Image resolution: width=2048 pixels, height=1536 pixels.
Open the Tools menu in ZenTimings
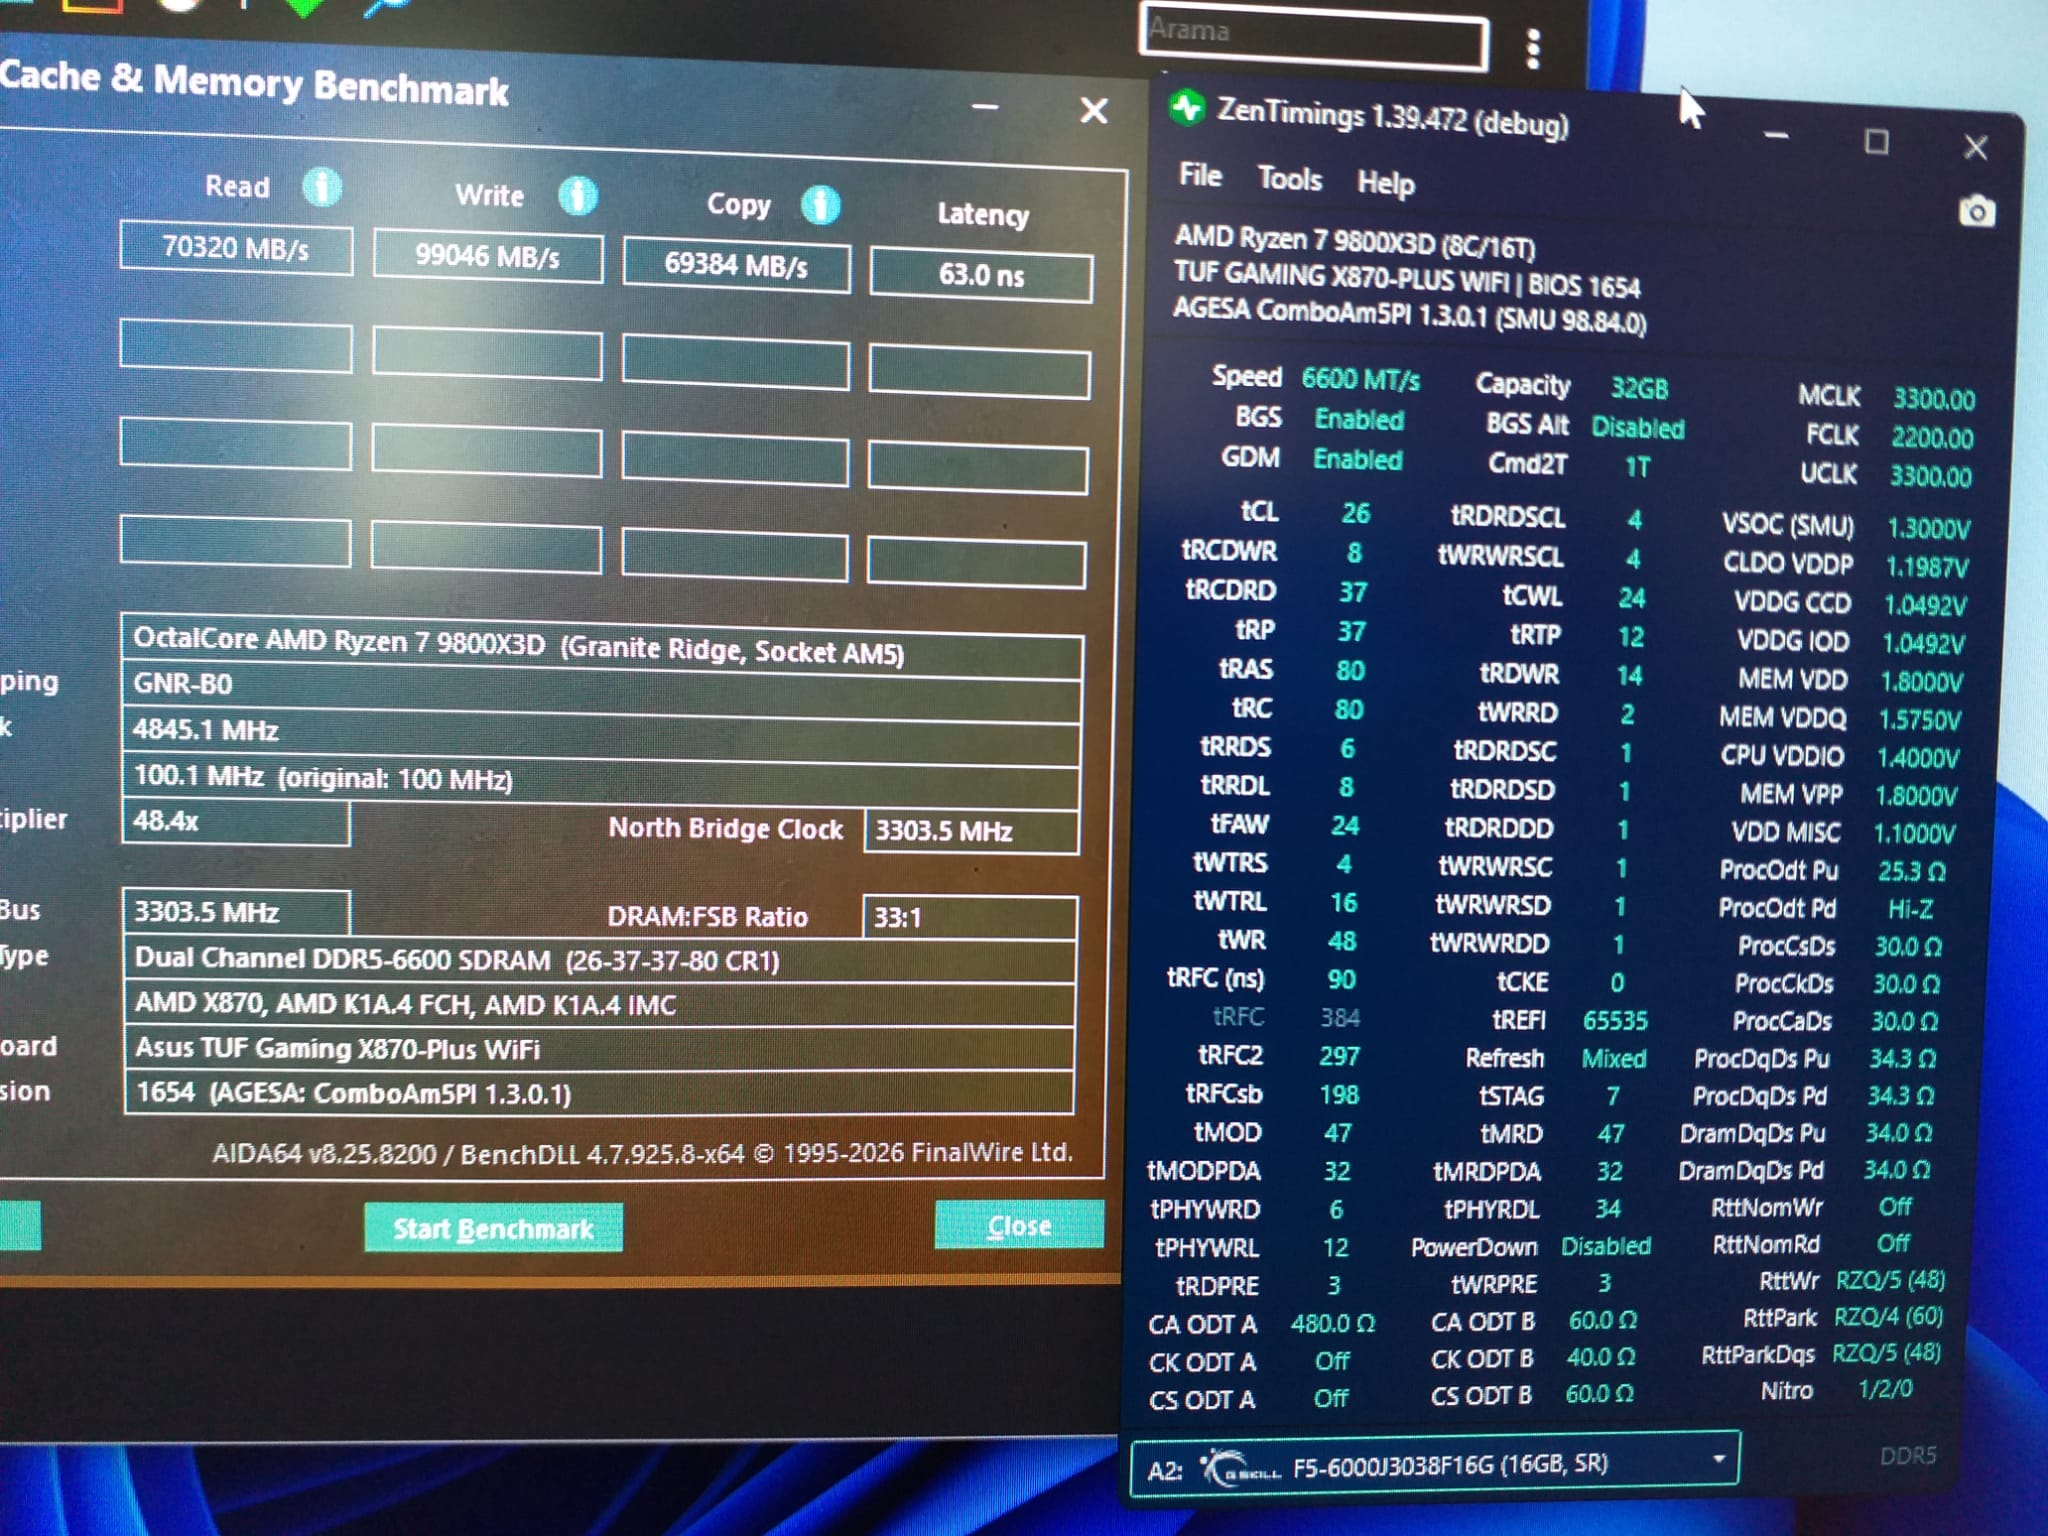pyautogui.click(x=1290, y=179)
